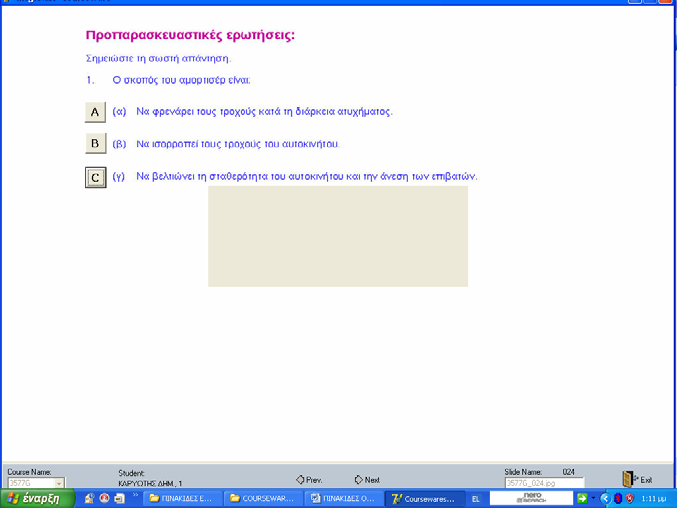Click instruction text Σημειώστε τη σωστή απάντηση
Viewport: 677px width, 508px height.
pos(158,58)
